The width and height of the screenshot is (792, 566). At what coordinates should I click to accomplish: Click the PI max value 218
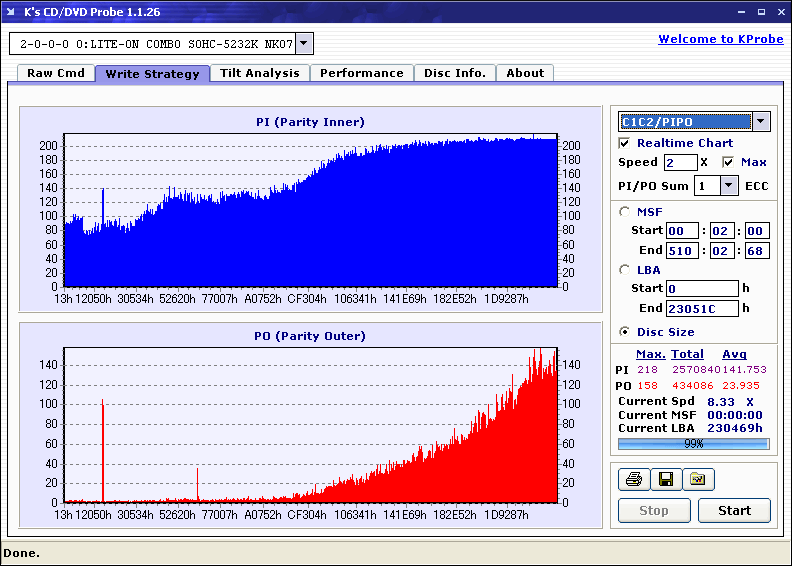pos(648,370)
